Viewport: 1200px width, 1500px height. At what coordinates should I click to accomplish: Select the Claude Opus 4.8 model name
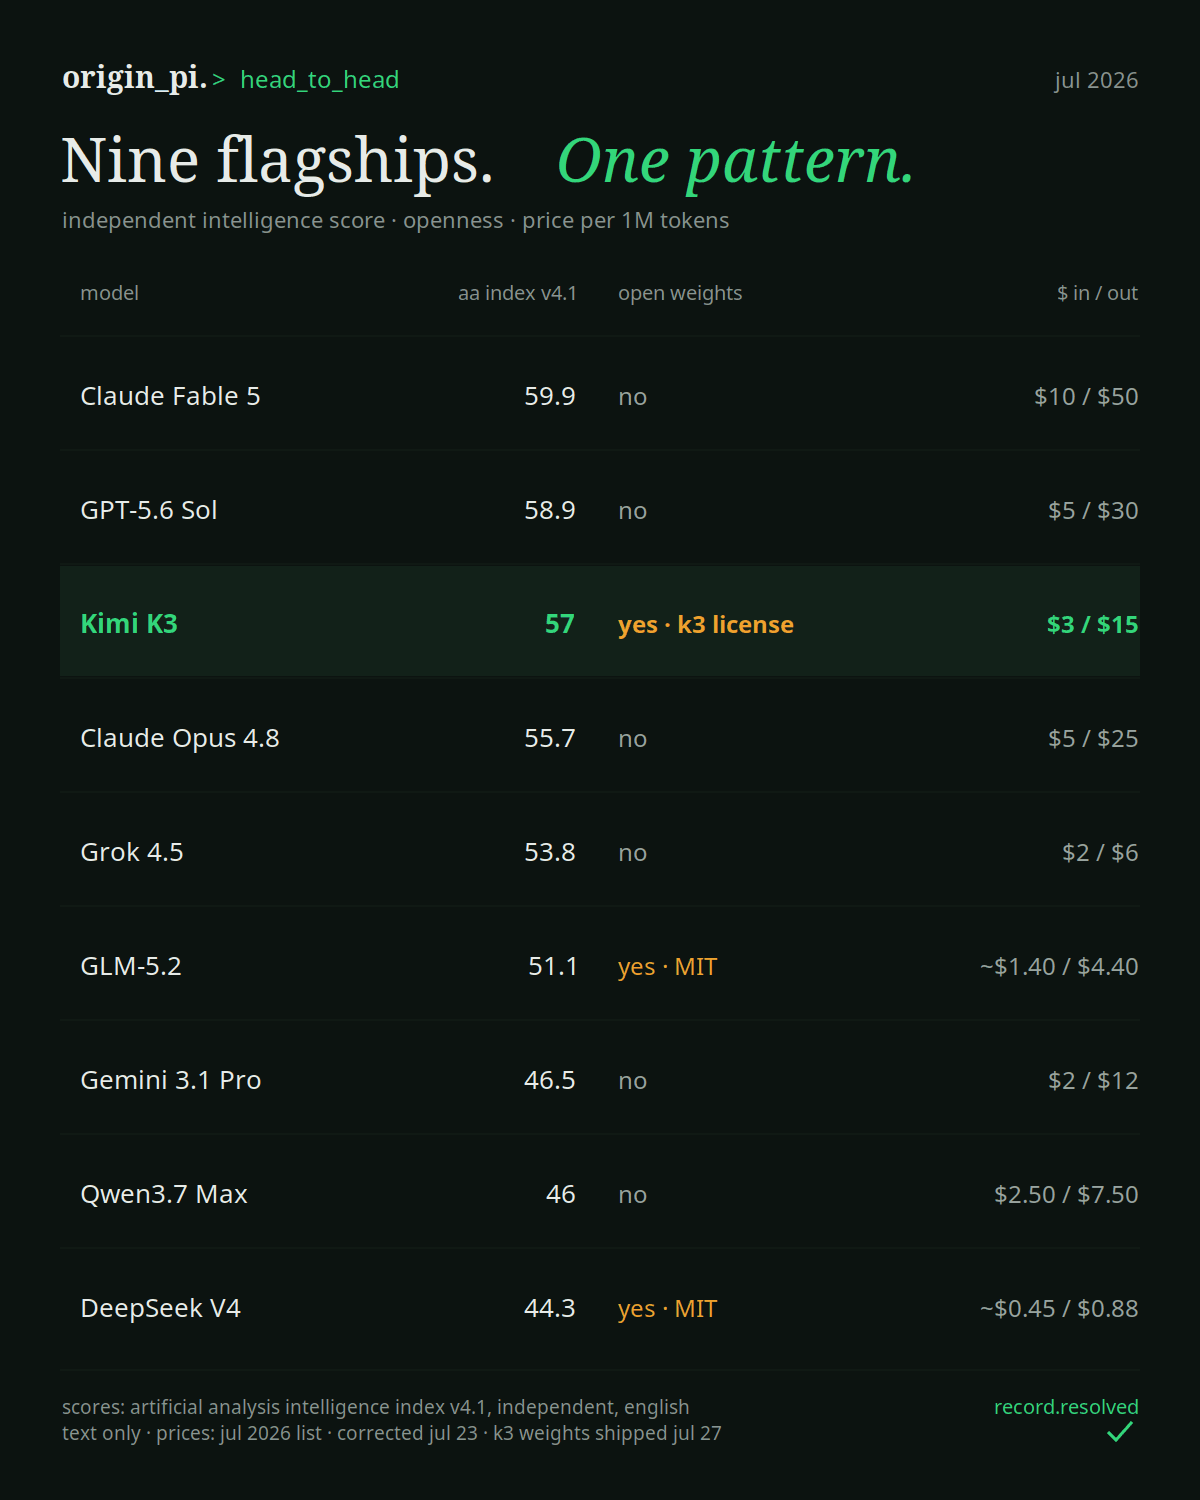click(x=180, y=738)
